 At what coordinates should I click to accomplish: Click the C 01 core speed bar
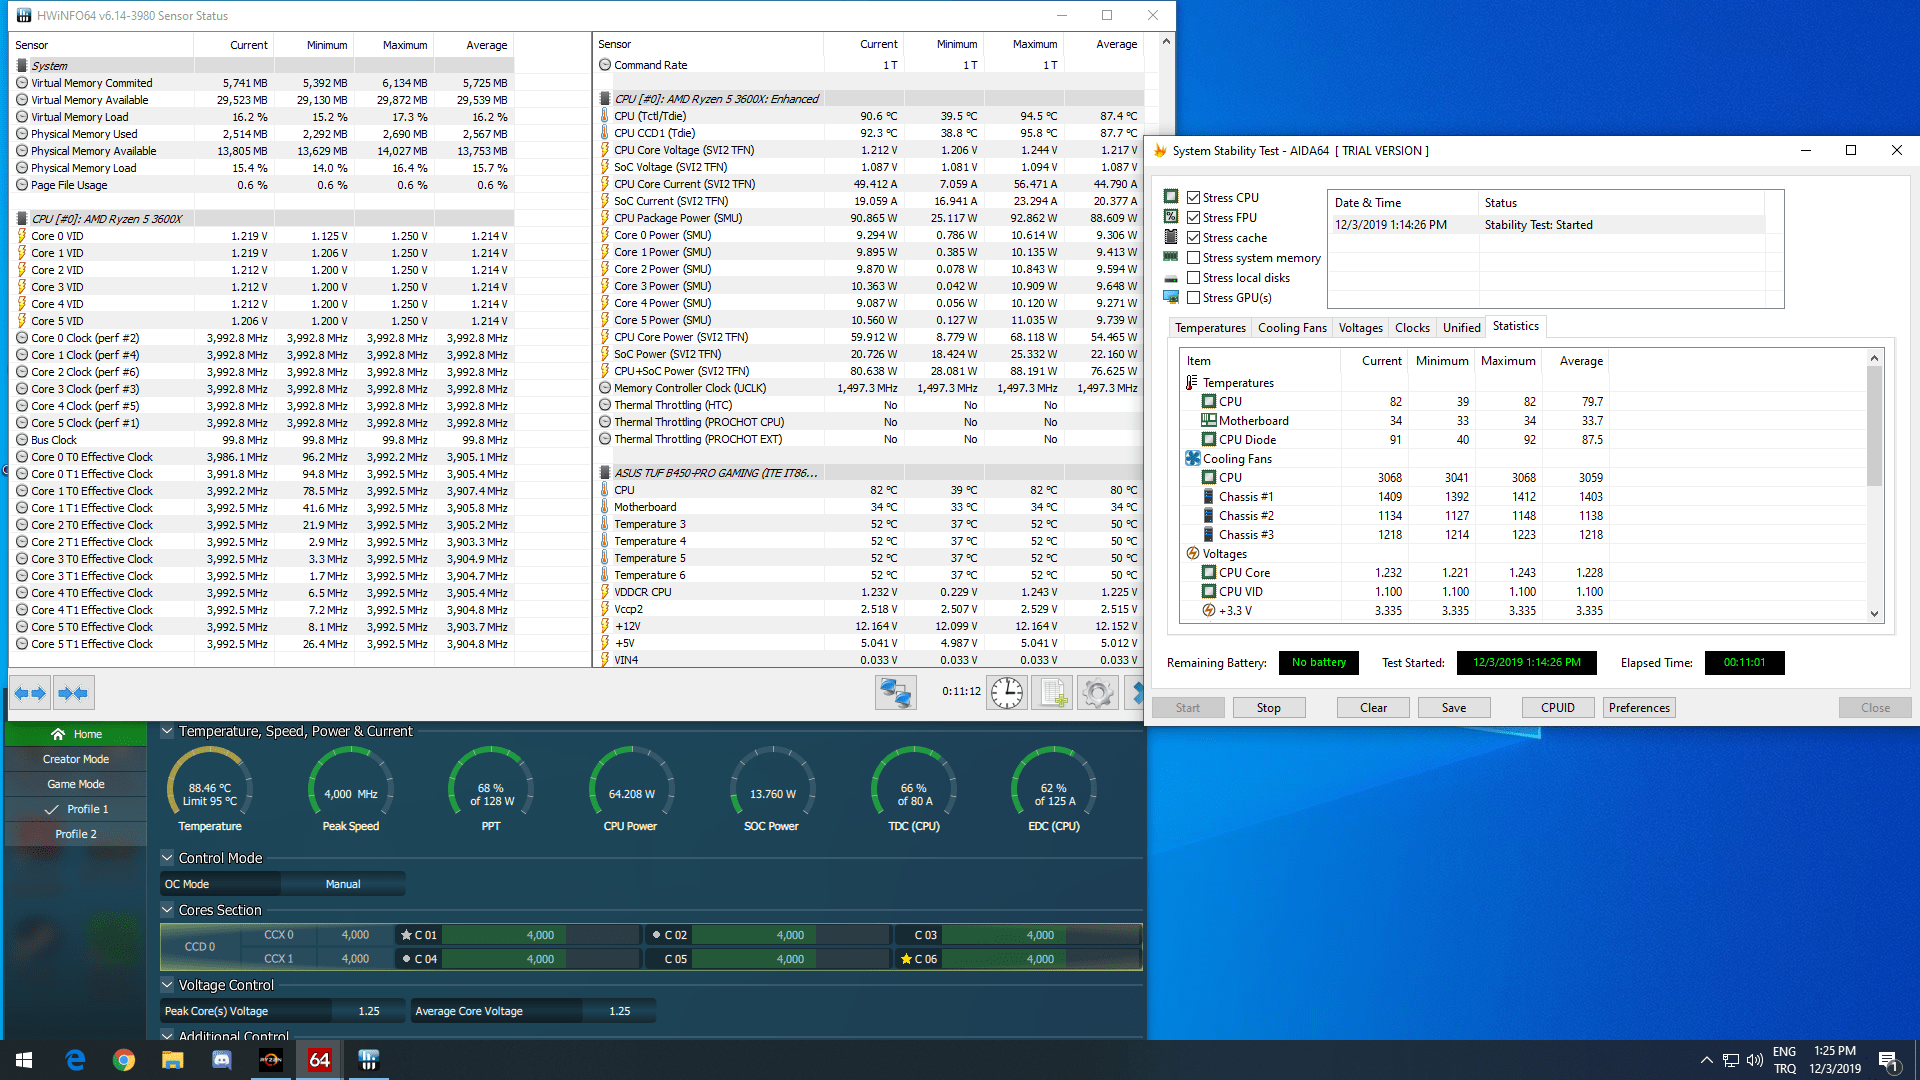pyautogui.click(x=540, y=935)
